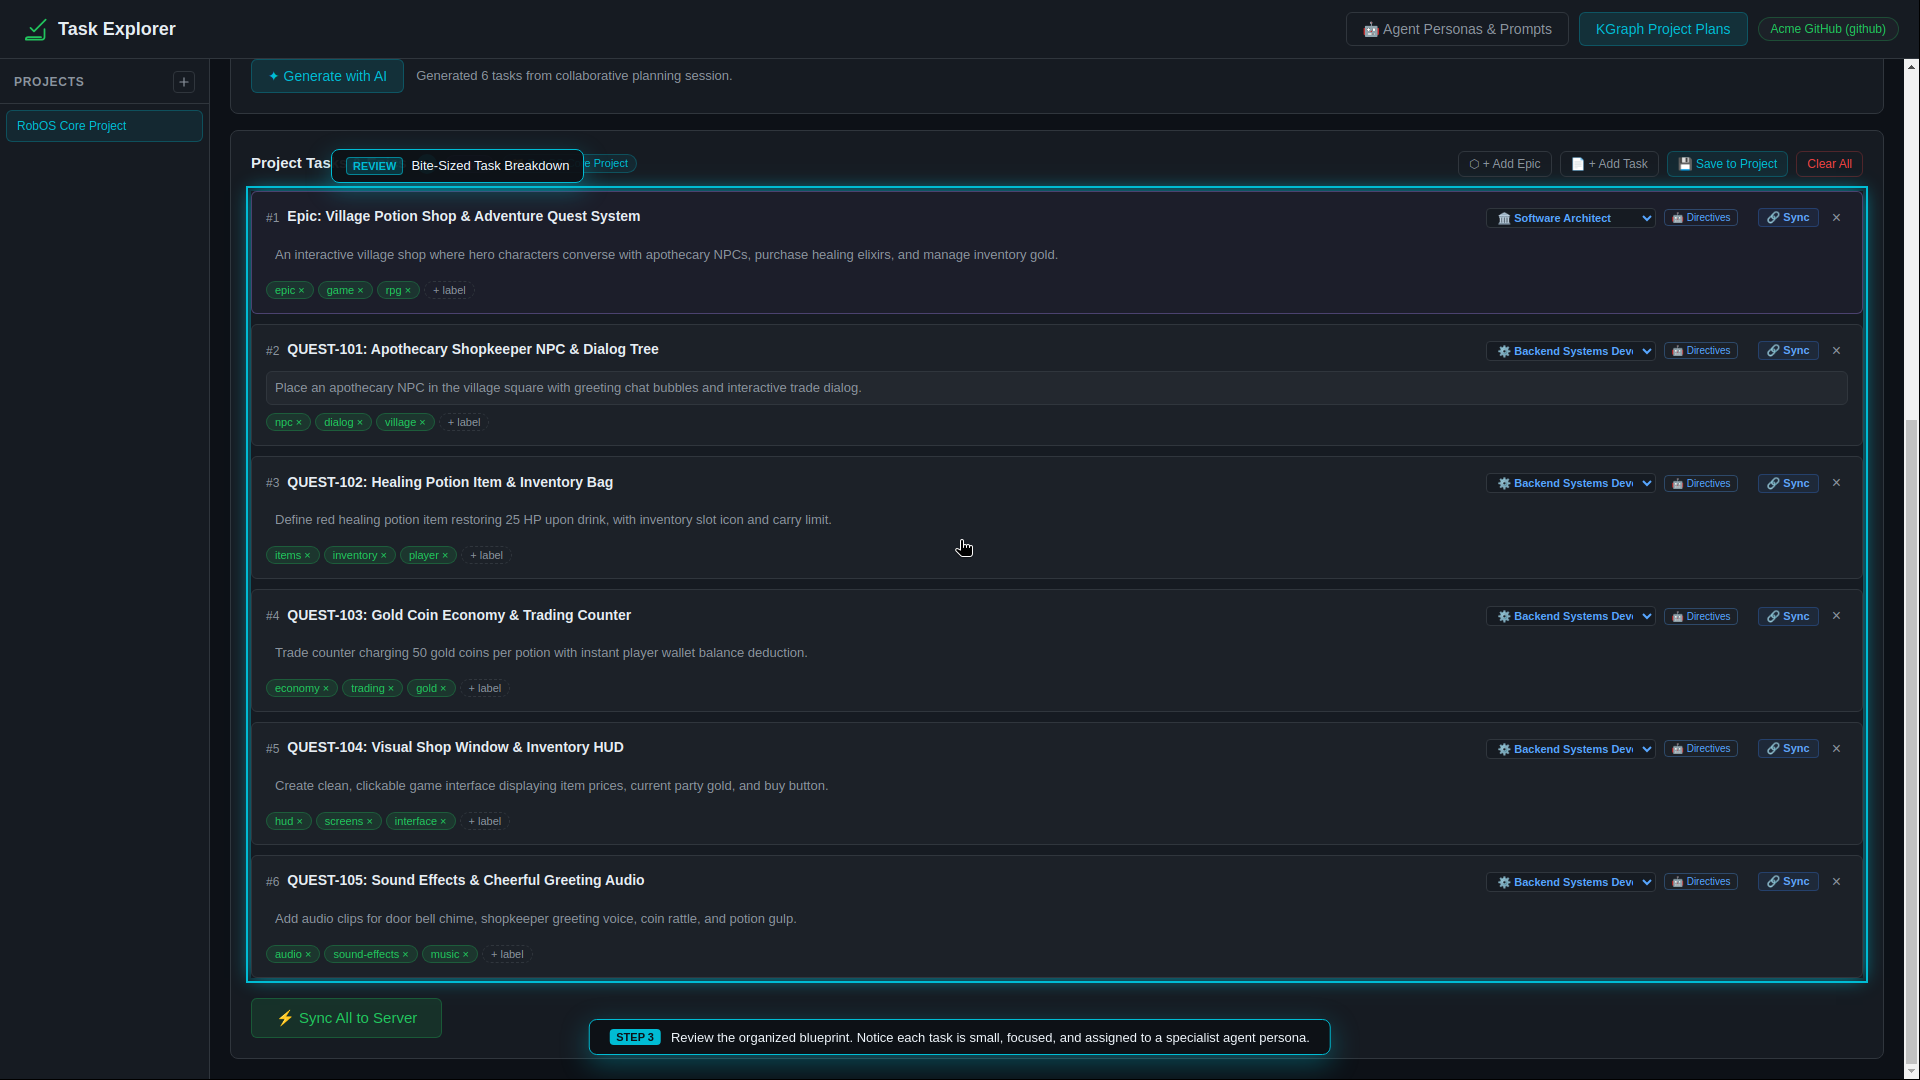The image size is (1920, 1080).
Task: Remove QUEST-104 task with X icon
Action: [1836, 749]
